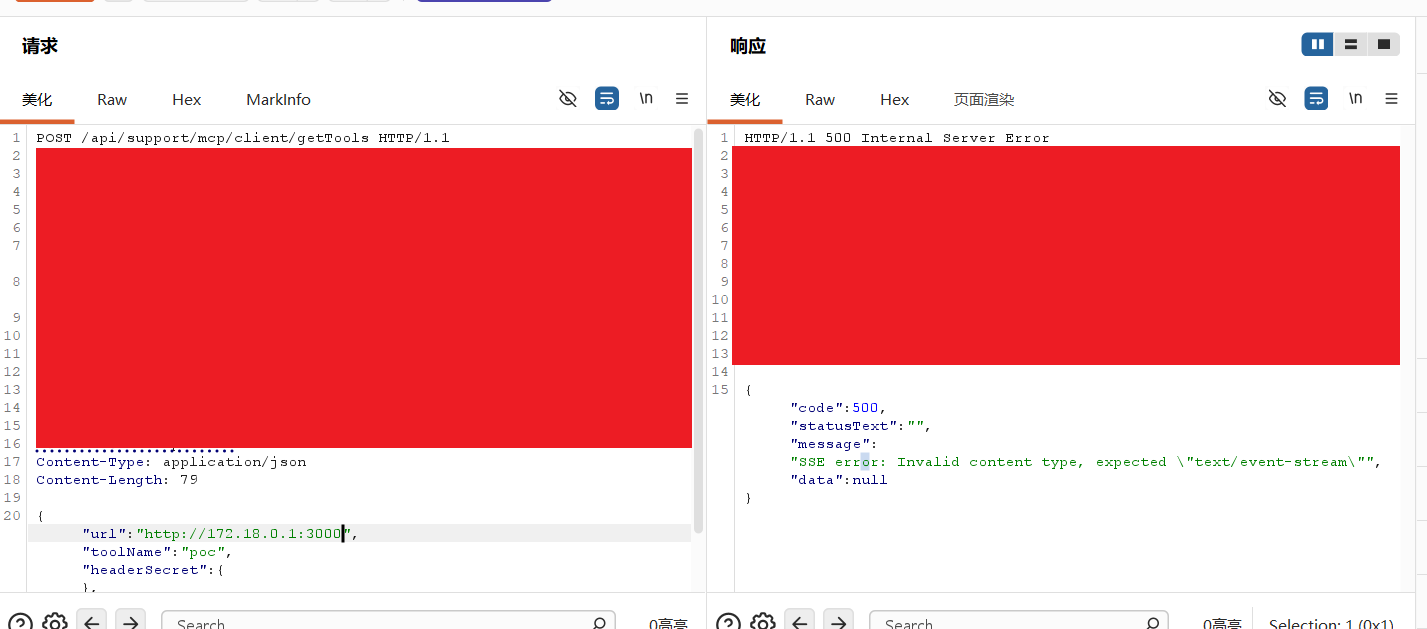This screenshot has height=629, width=1427.
Task: Switch to top-bottom split layout view
Action: (x=1351, y=44)
